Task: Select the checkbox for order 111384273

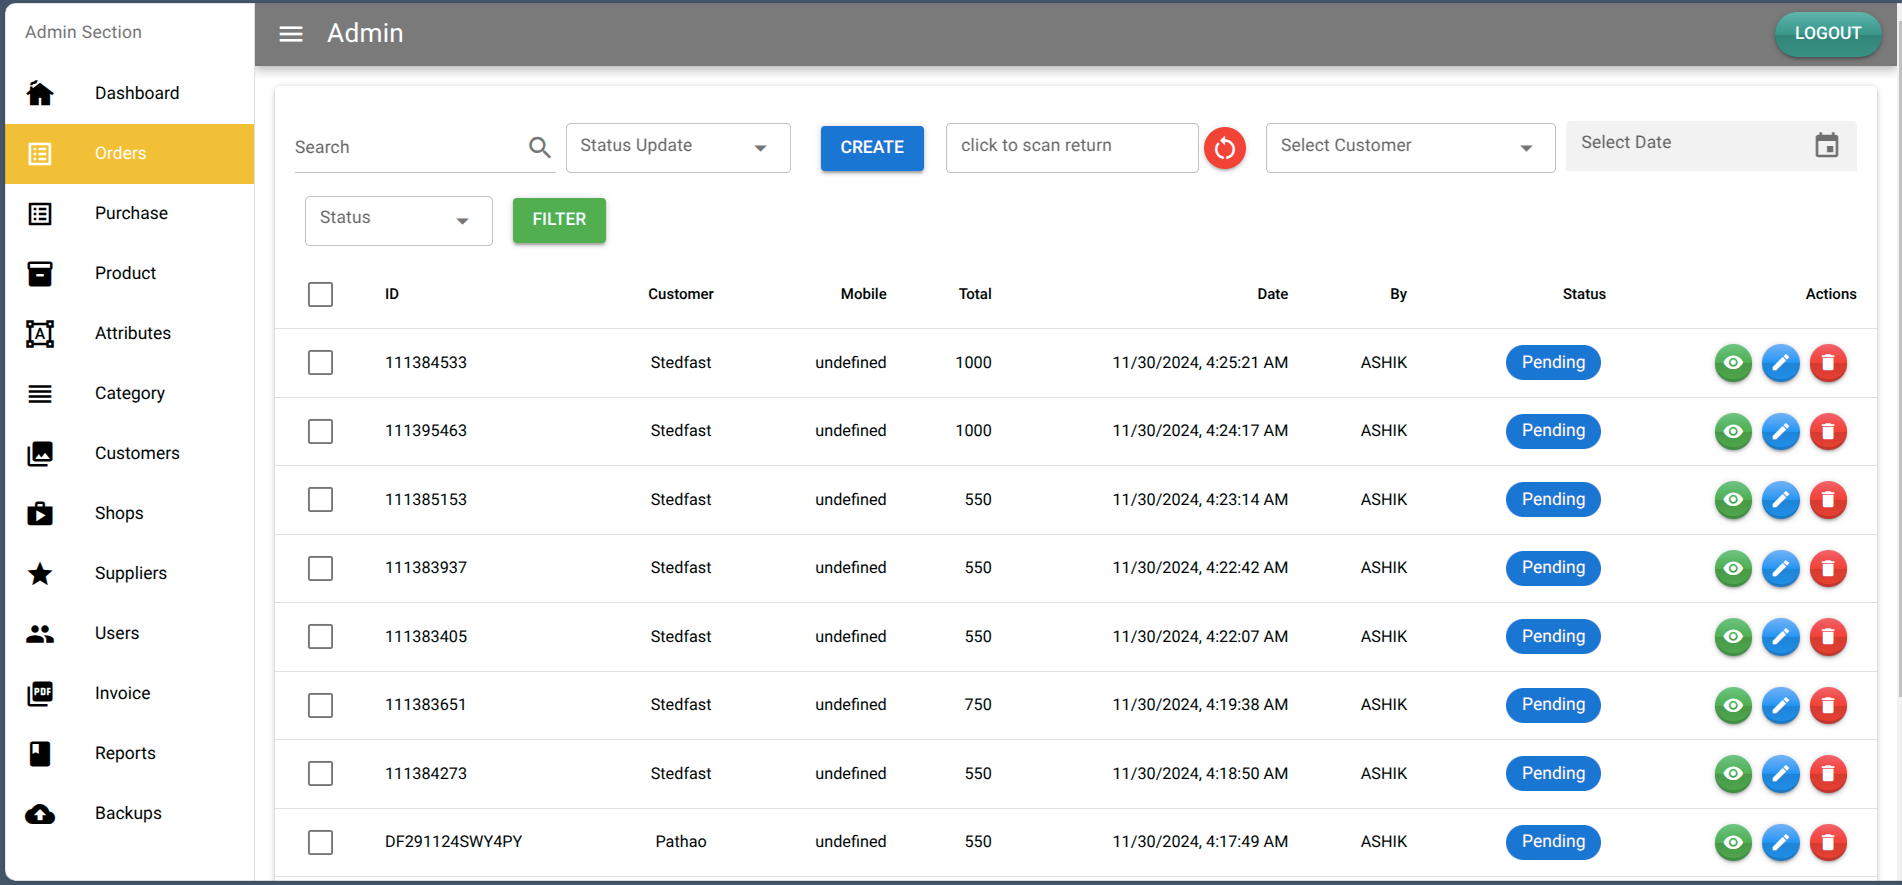Action: [320, 774]
